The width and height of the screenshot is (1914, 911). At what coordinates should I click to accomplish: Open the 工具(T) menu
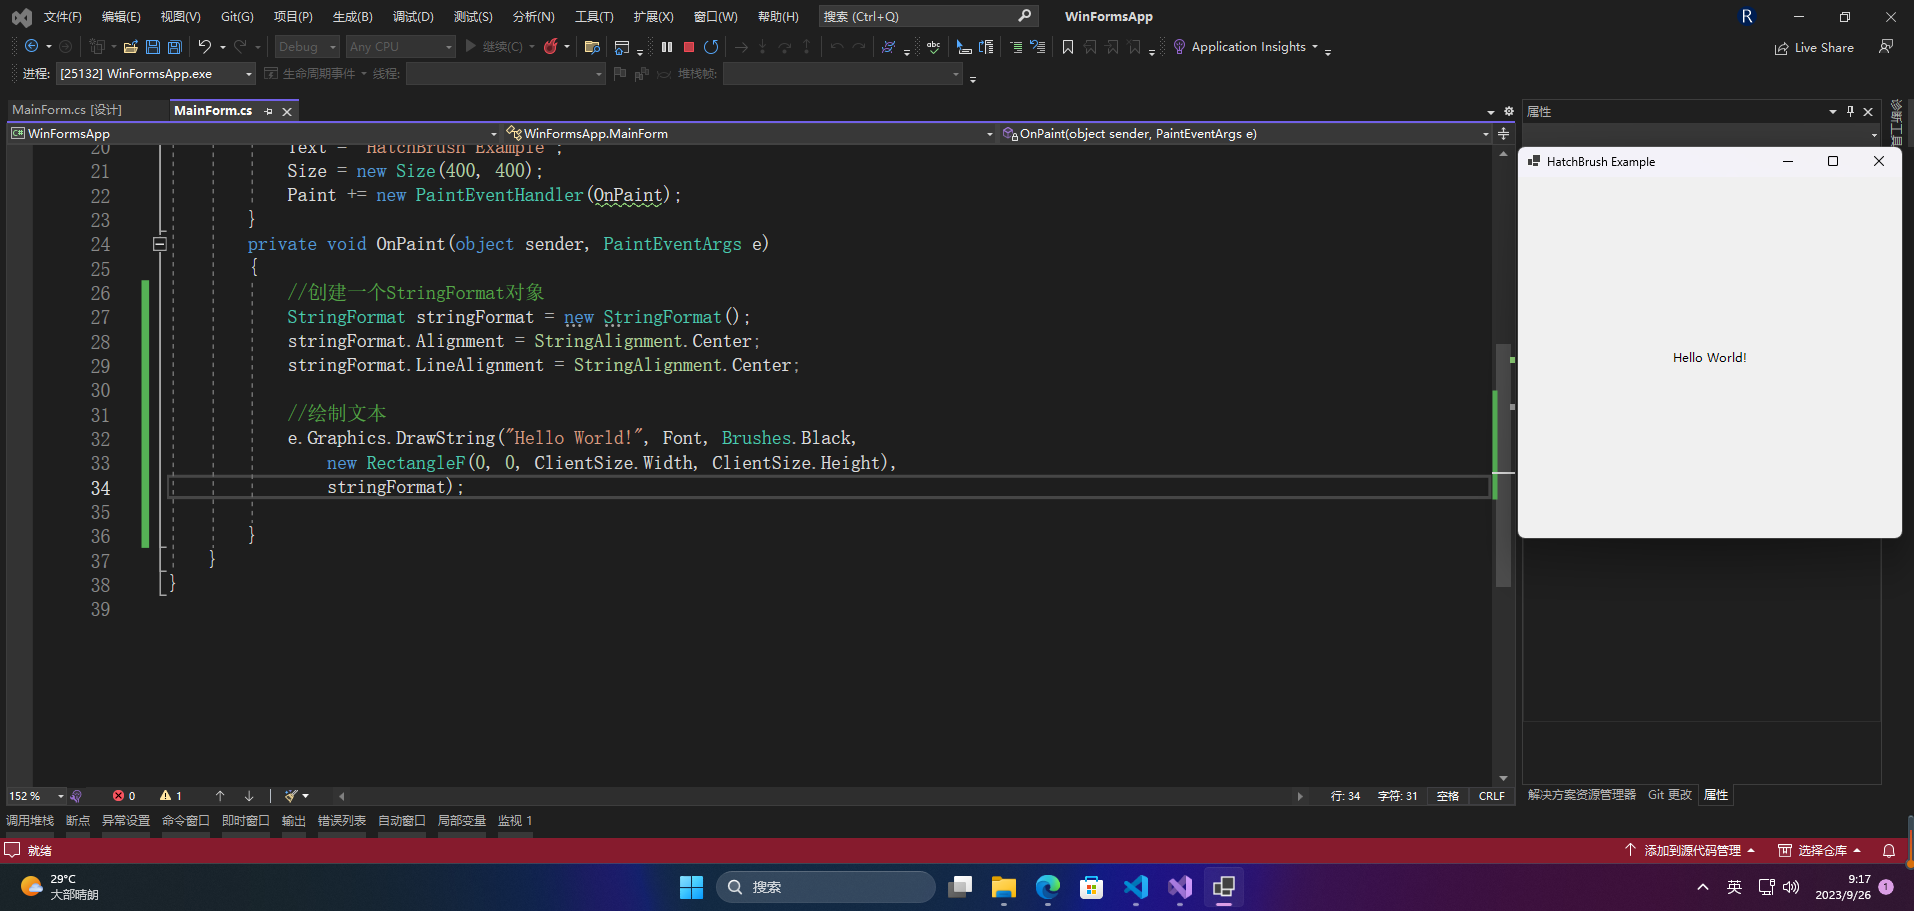(x=594, y=16)
